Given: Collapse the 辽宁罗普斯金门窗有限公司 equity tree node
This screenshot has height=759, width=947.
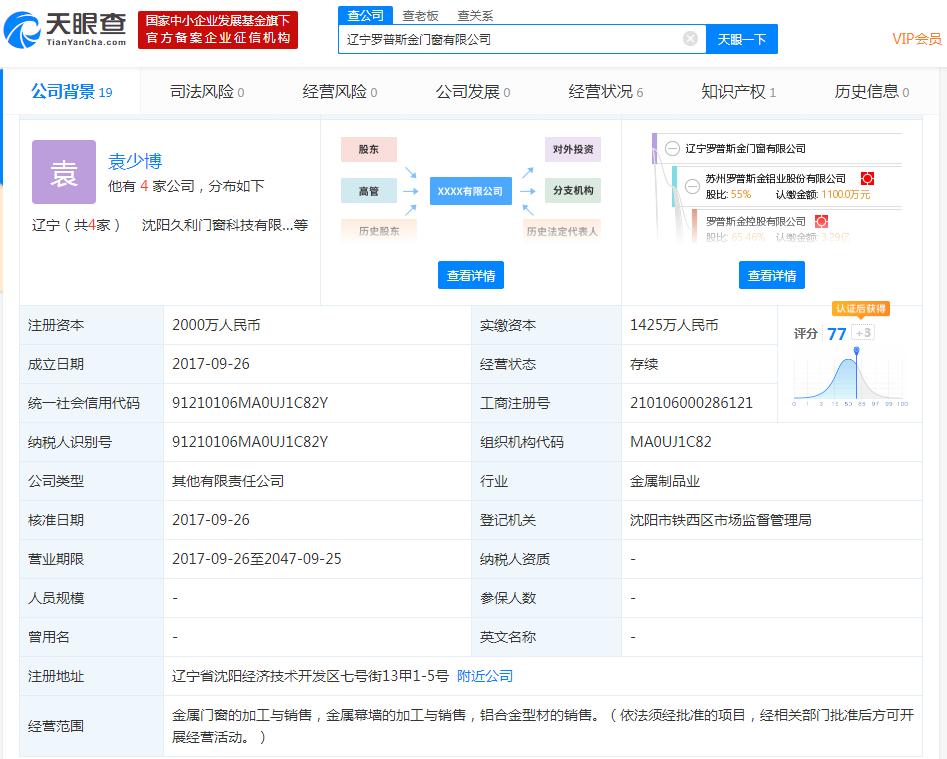Looking at the screenshot, I should (672, 149).
